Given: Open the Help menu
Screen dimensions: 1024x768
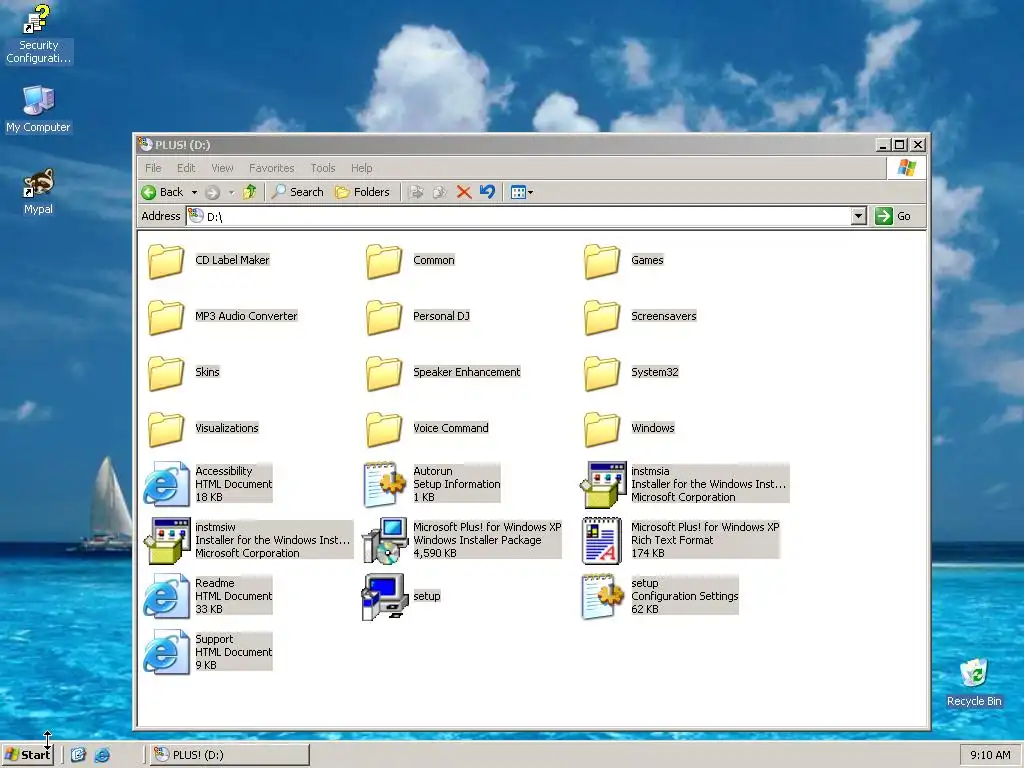Looking at the screenshot, I should tap(361, 168).
